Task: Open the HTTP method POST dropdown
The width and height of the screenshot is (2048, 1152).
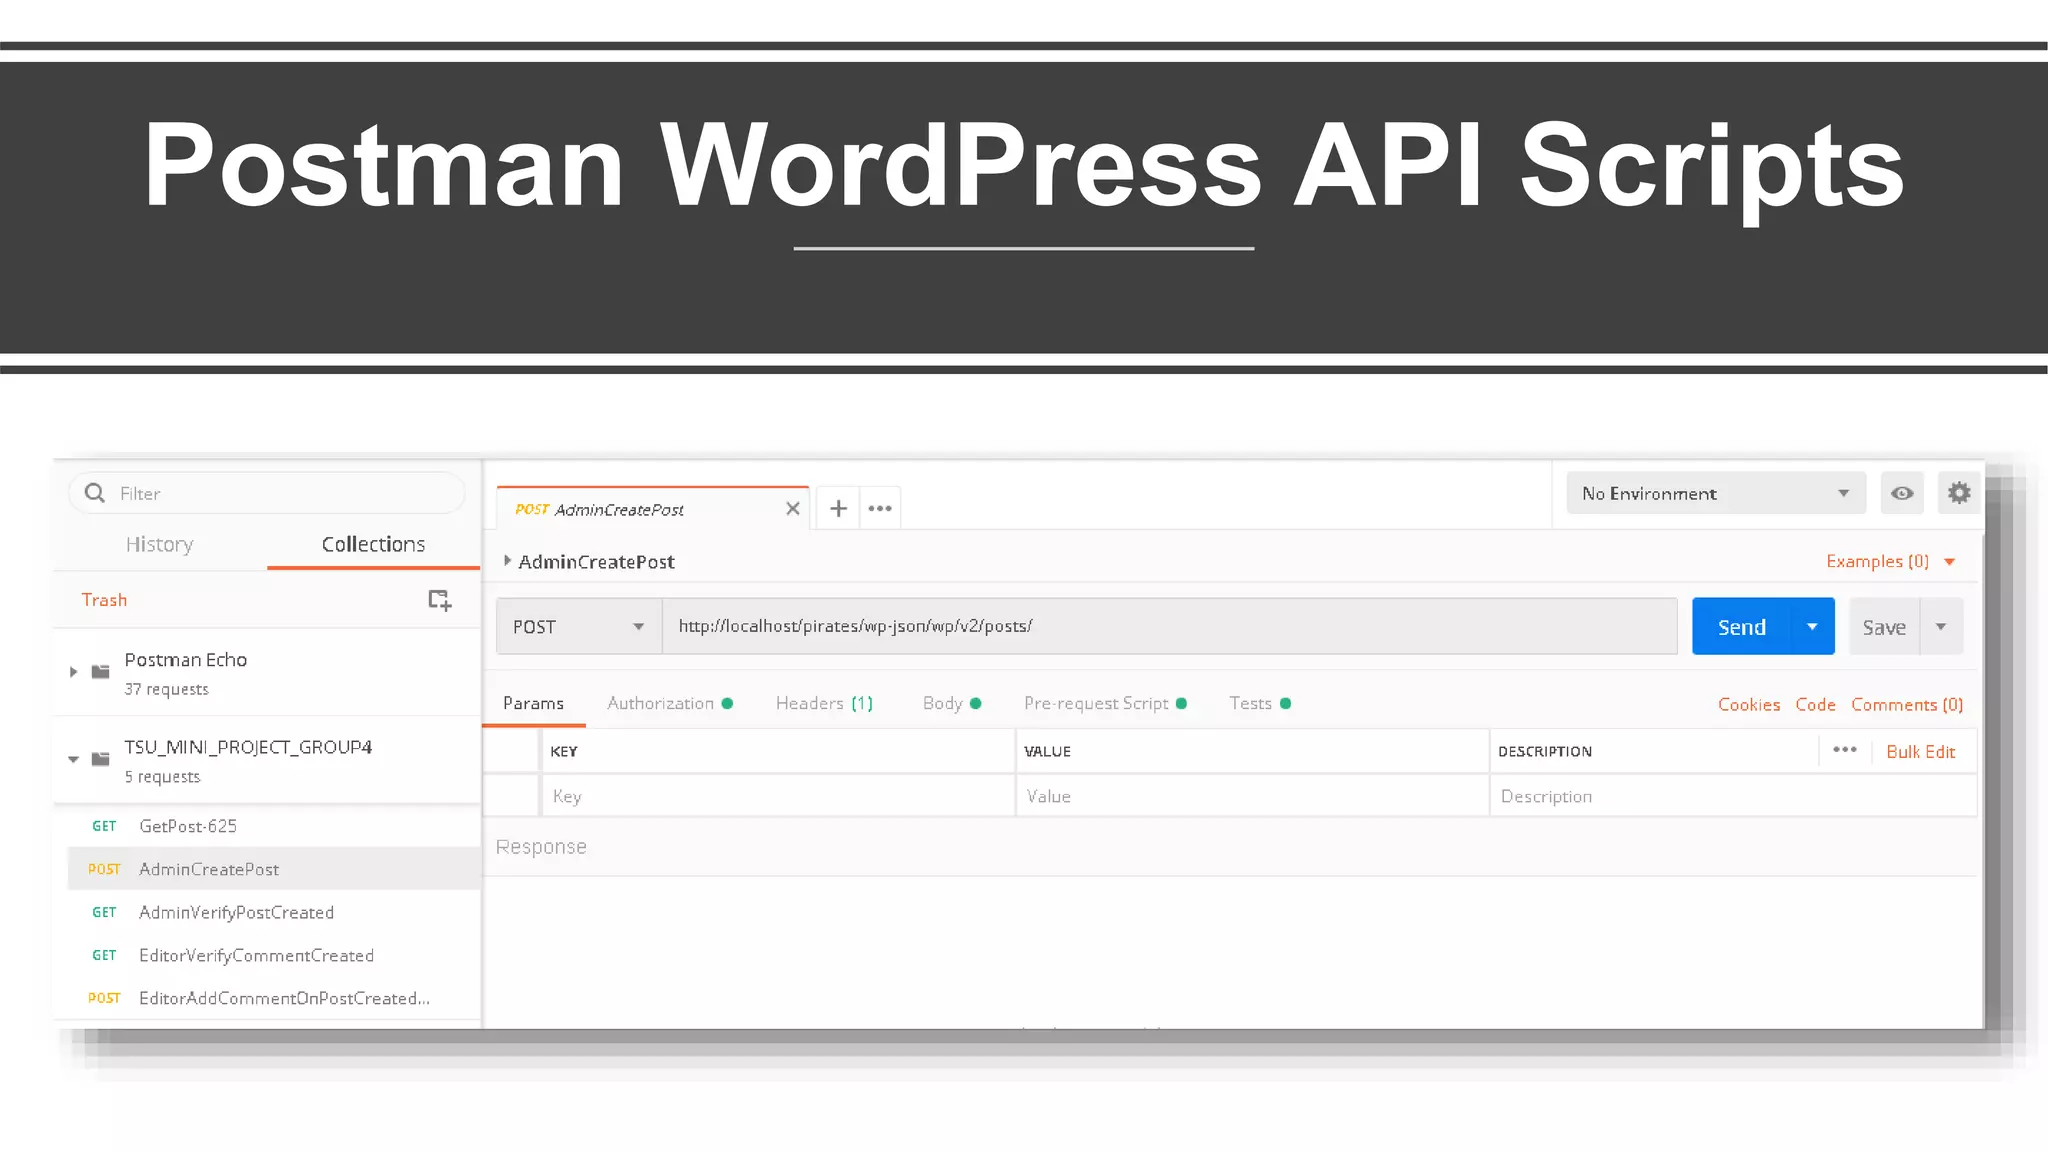Action: coord(579,627)
